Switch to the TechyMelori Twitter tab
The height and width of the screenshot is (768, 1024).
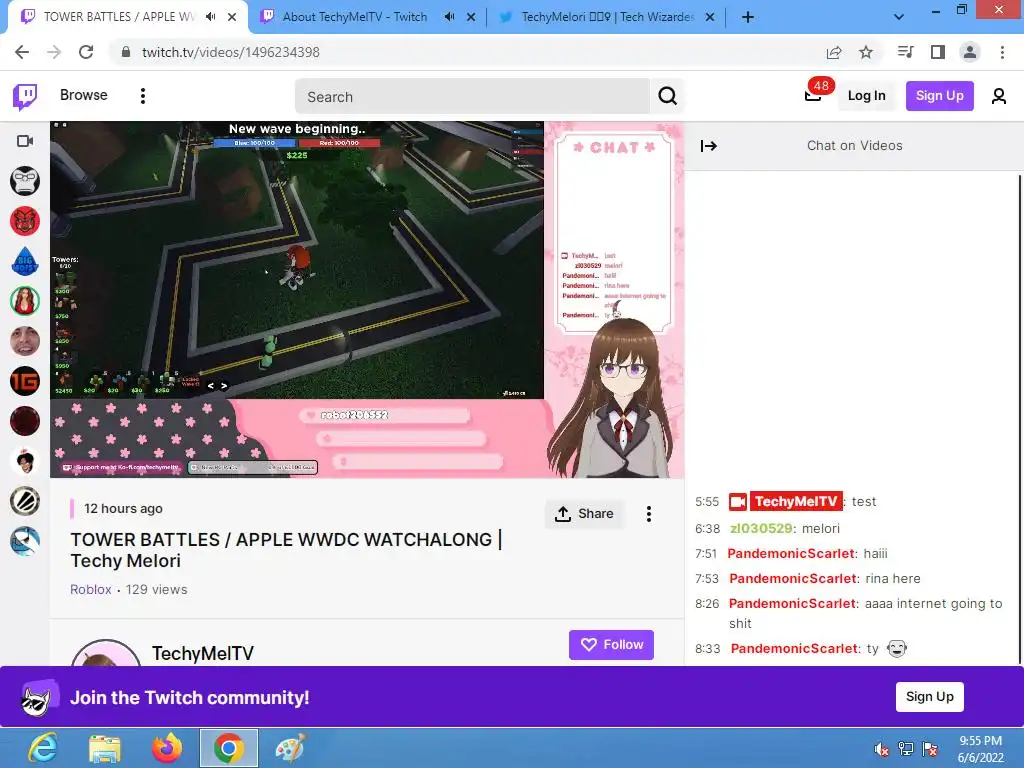607,17
